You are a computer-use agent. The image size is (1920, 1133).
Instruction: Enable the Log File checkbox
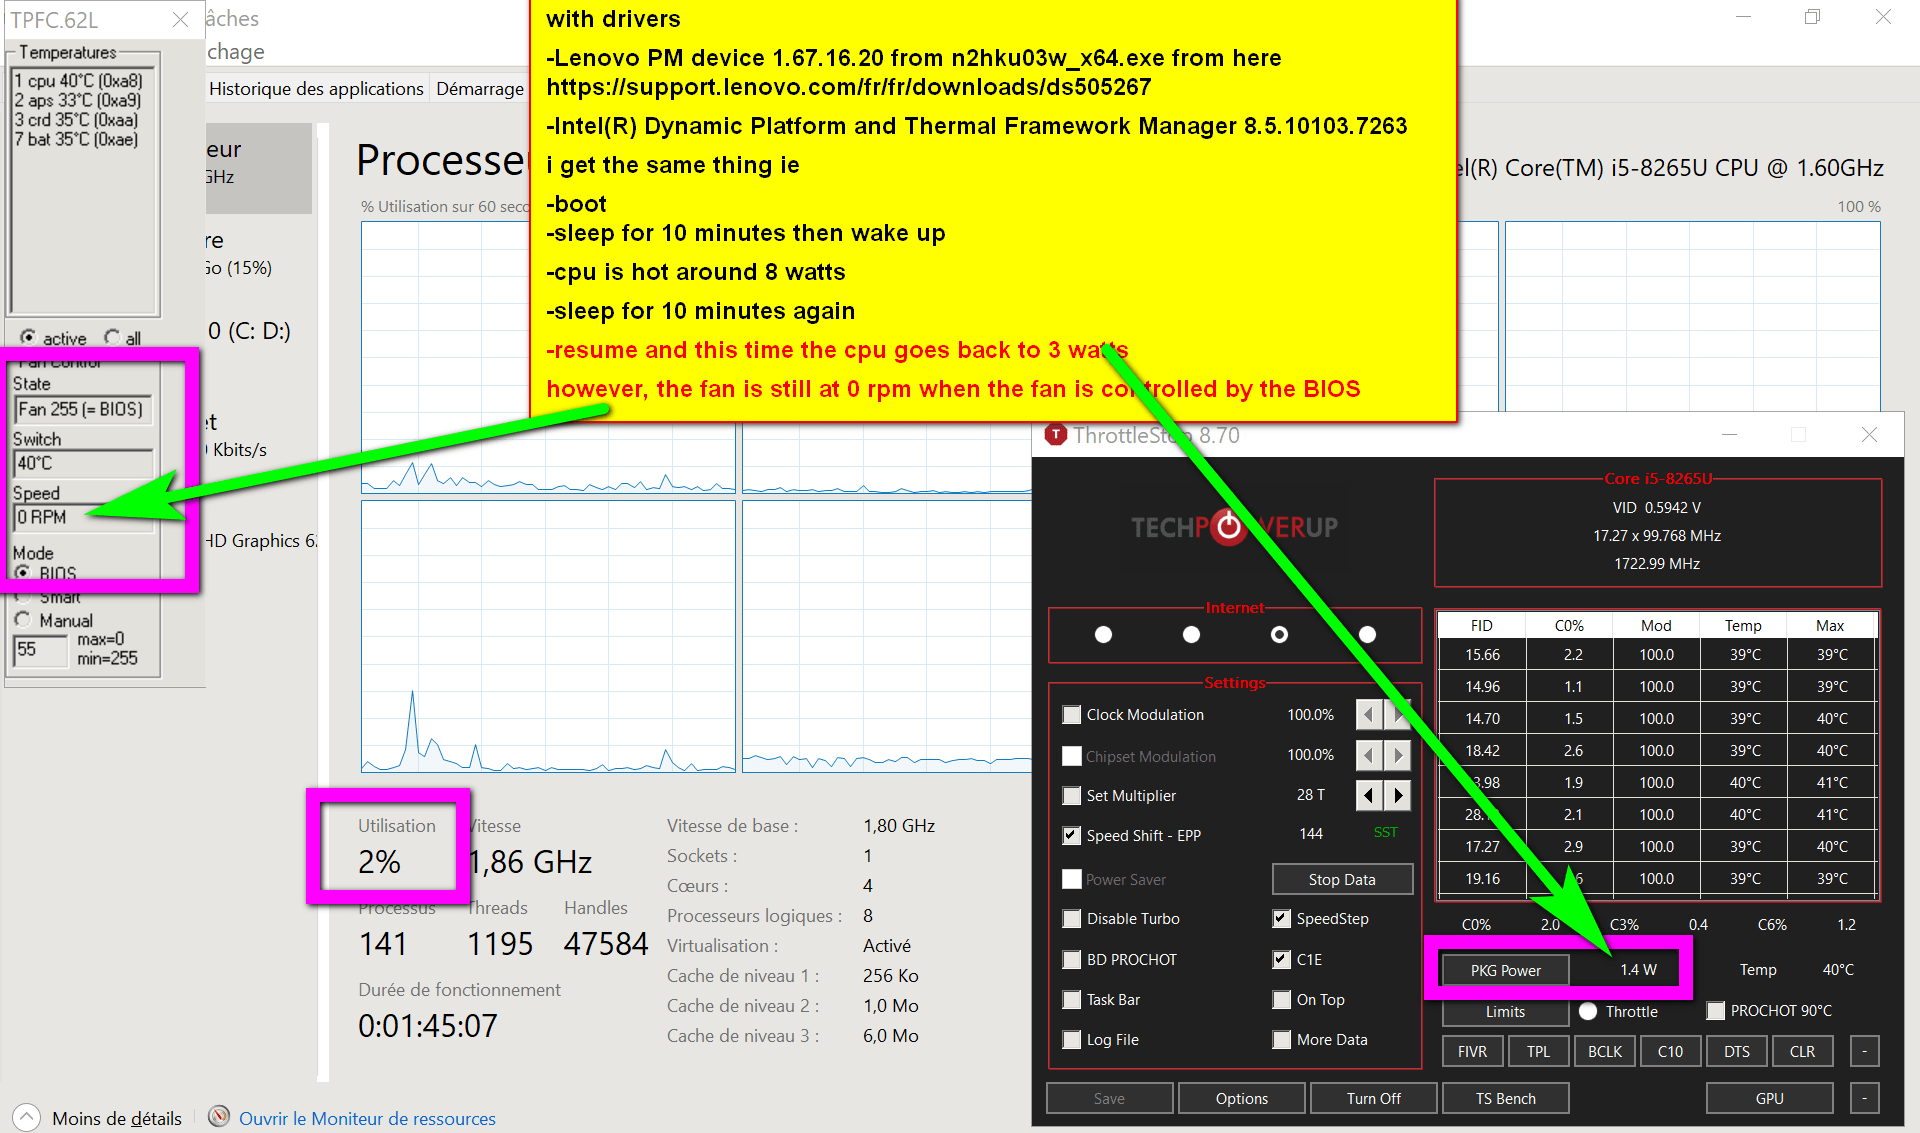pyautogui.click(x=1072, y=1039)
